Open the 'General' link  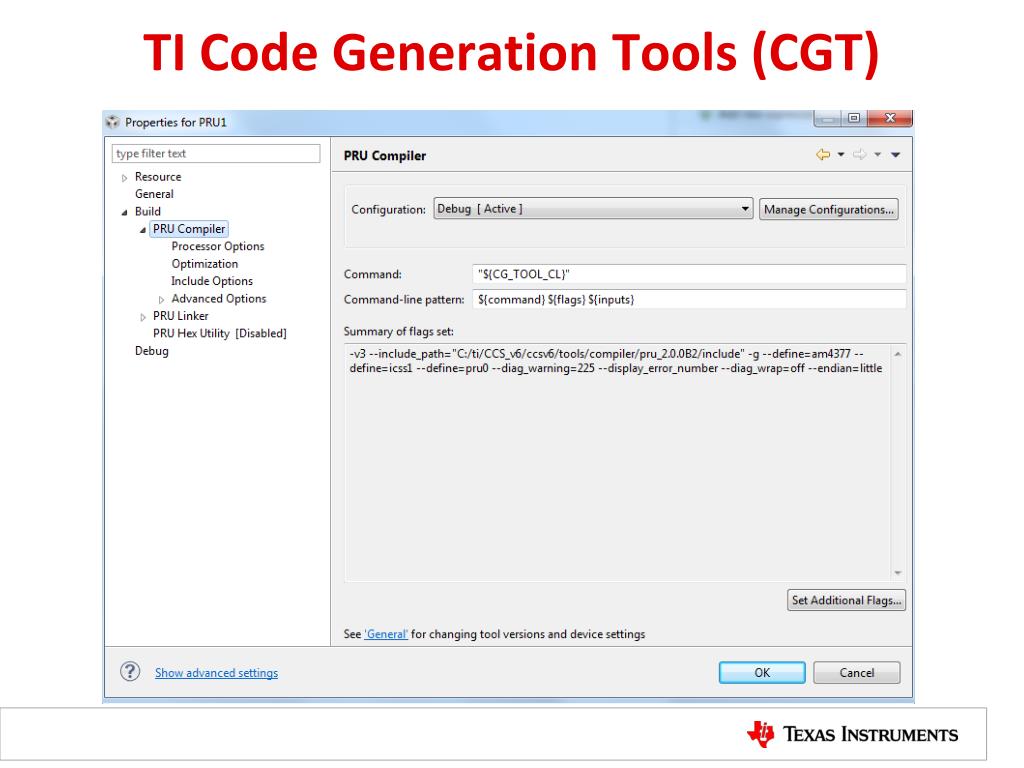click(x=386, y=634)
